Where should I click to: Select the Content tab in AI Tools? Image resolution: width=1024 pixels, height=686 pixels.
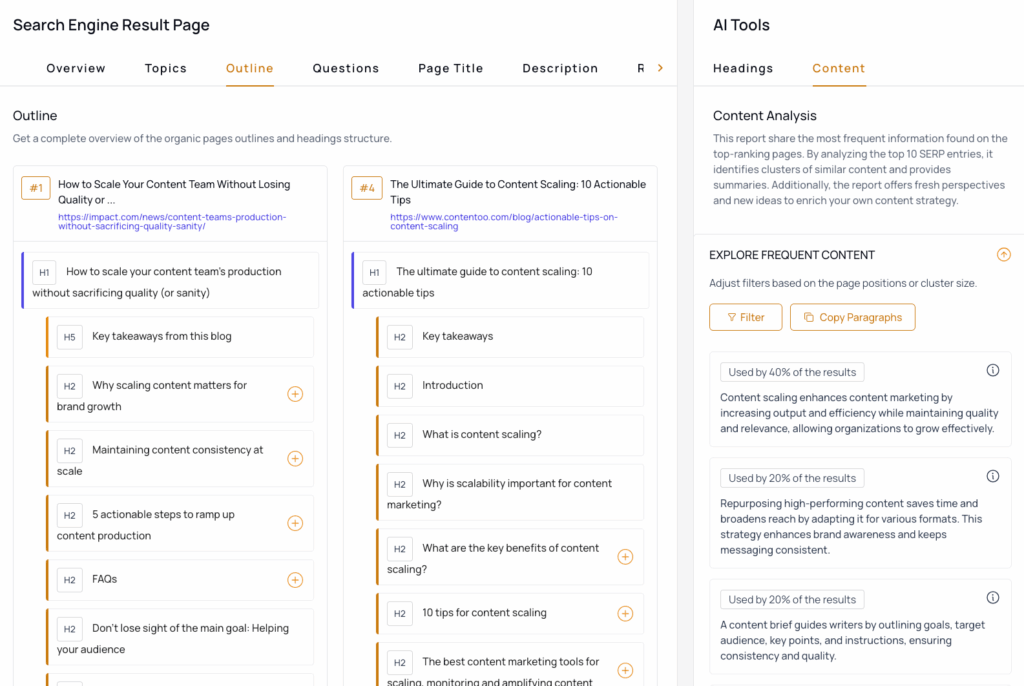[839, 68]
